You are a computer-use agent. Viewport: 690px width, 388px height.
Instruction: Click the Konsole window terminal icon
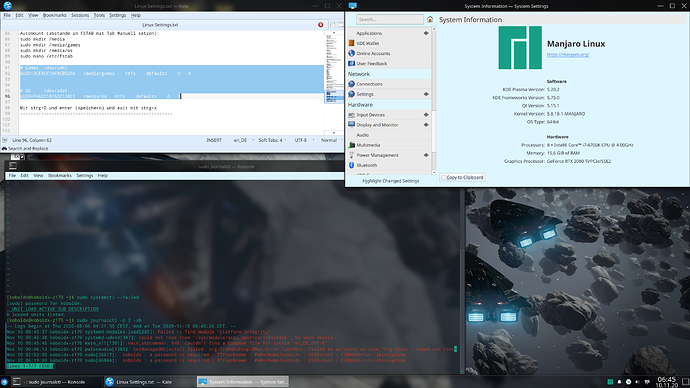tap(13, 166)
